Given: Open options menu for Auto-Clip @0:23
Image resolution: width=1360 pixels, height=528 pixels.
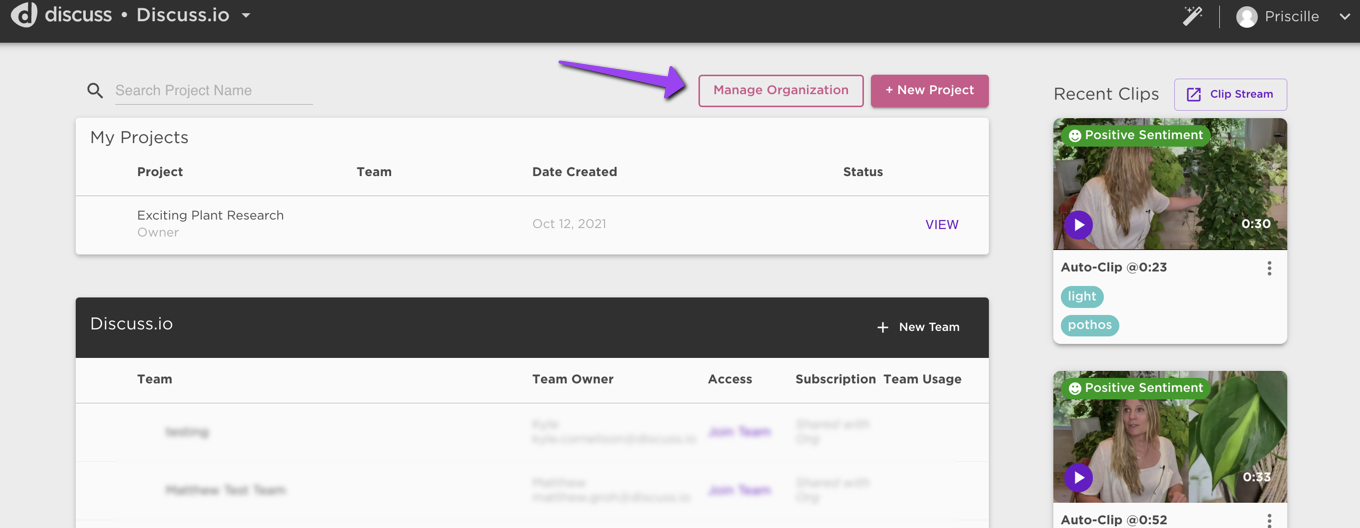Looking at the screenshot, I should (x=1269, y=268).
